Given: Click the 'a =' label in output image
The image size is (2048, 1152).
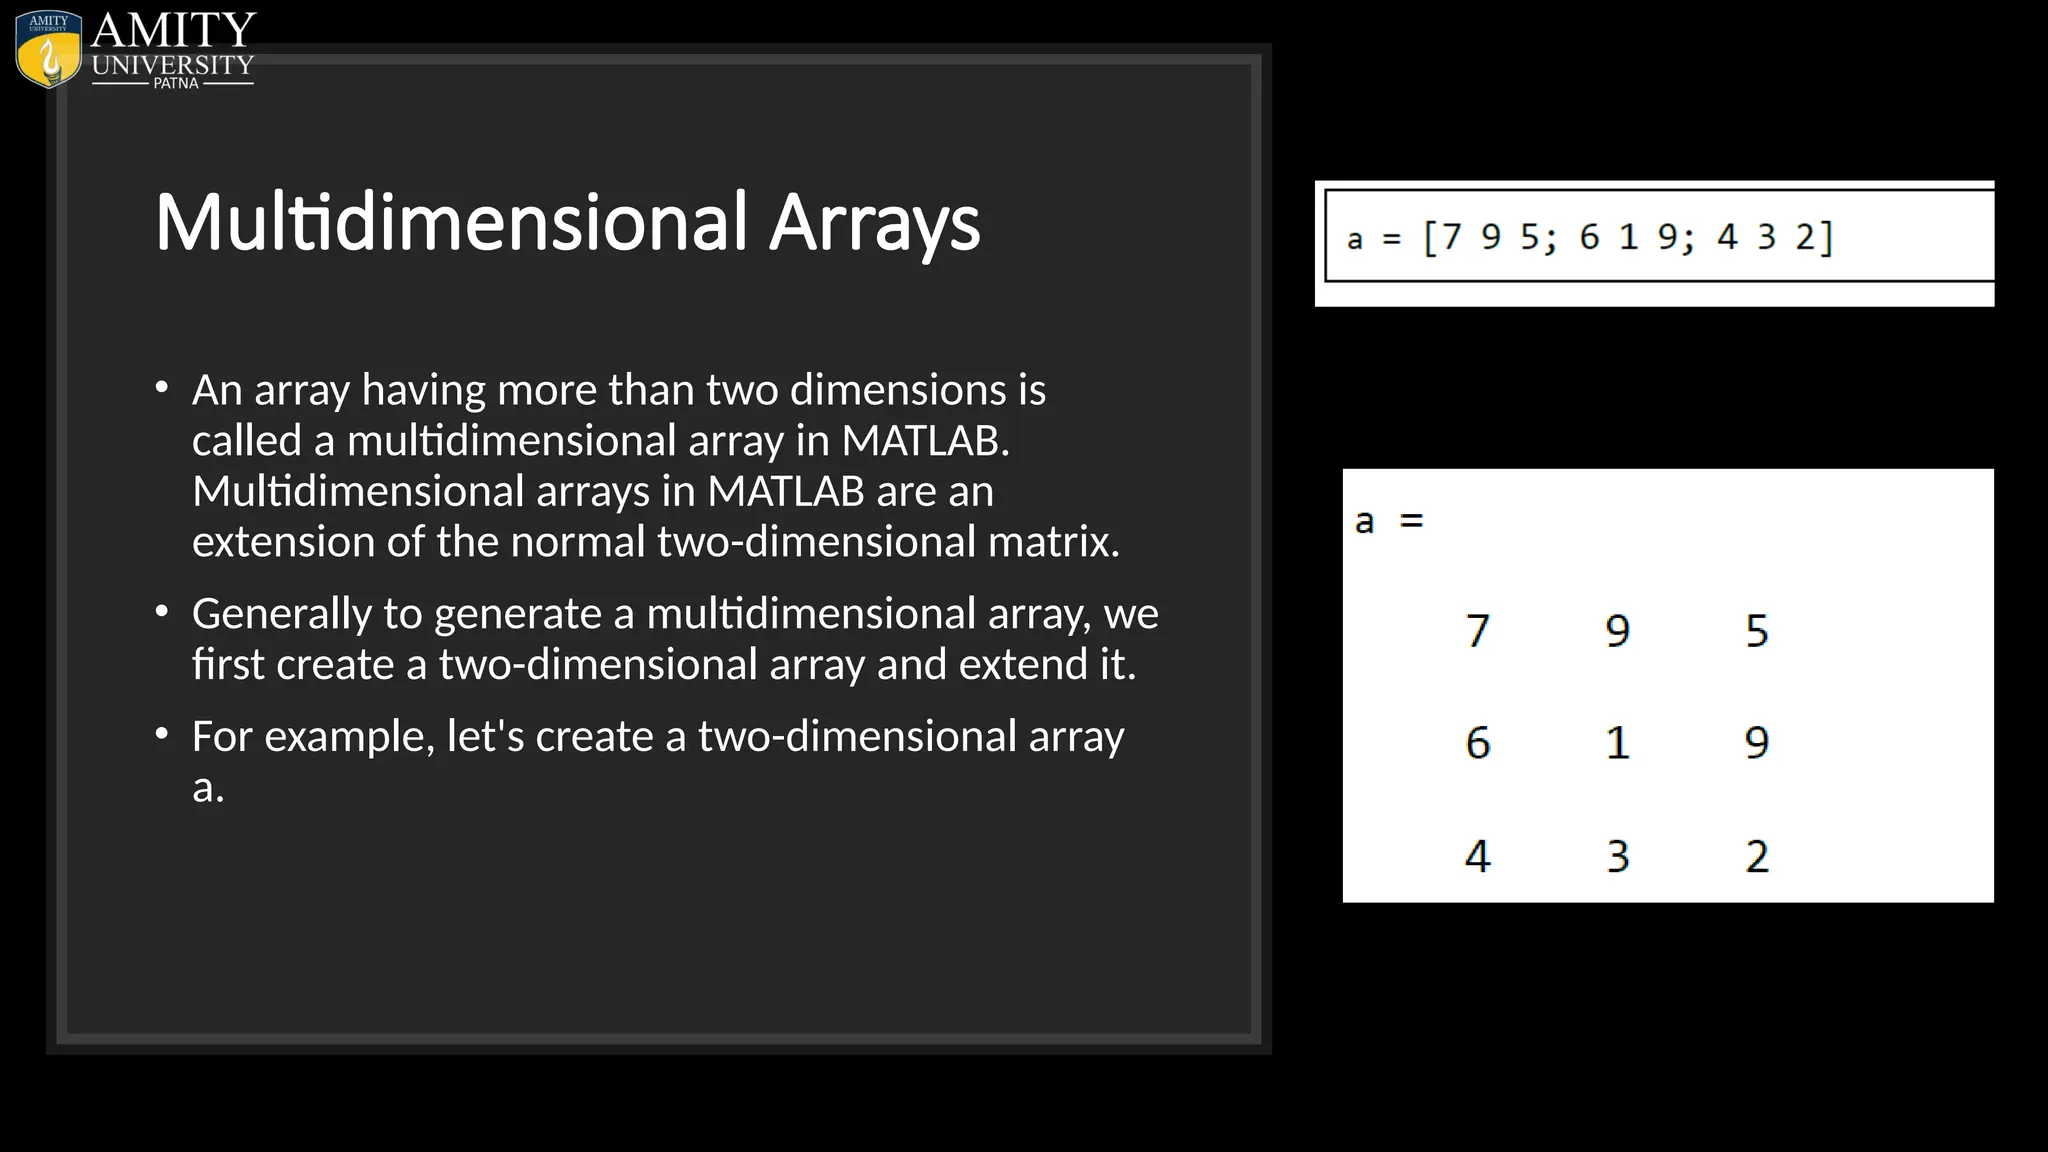Looking at the screenshot, I should [1388, 521].
